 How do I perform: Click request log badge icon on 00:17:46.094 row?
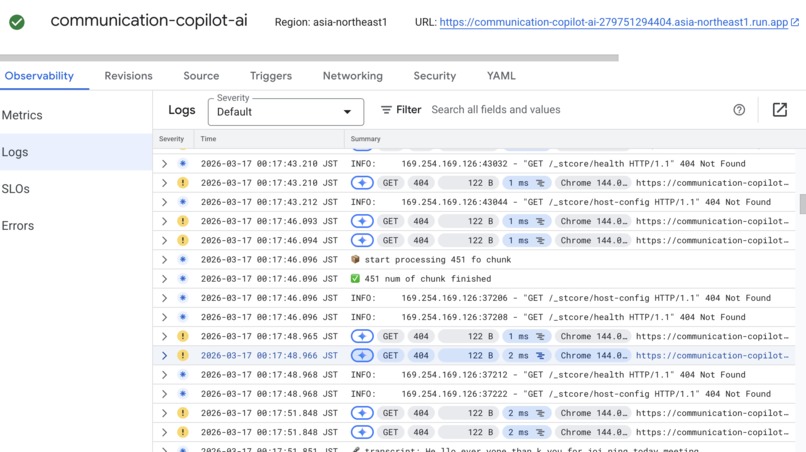pos(362,240)
